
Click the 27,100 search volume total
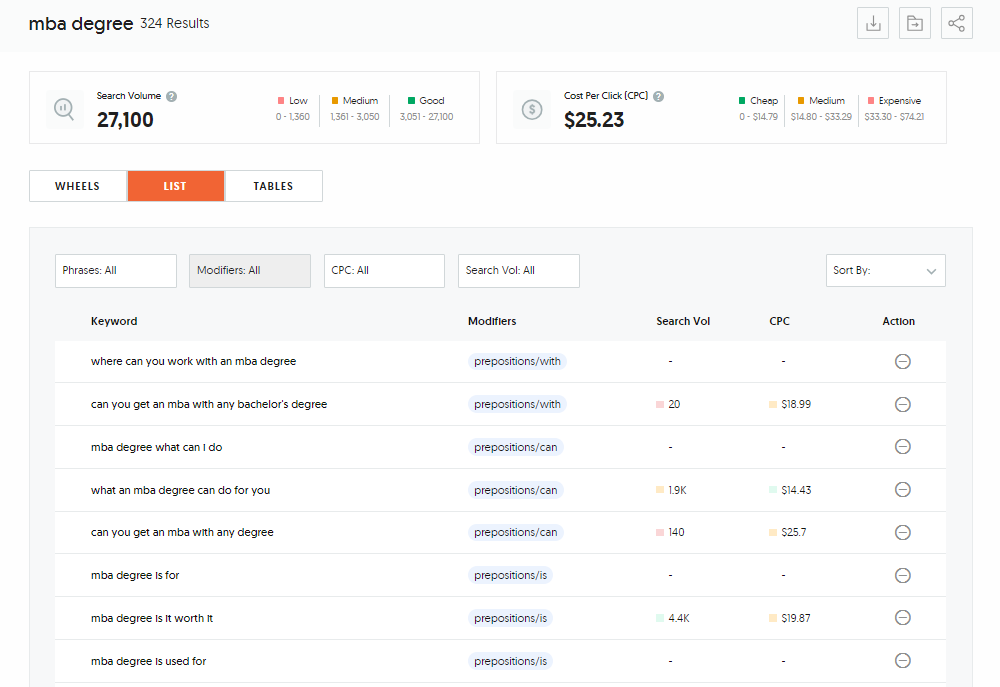pyautogui.click(x=125, y=119)
